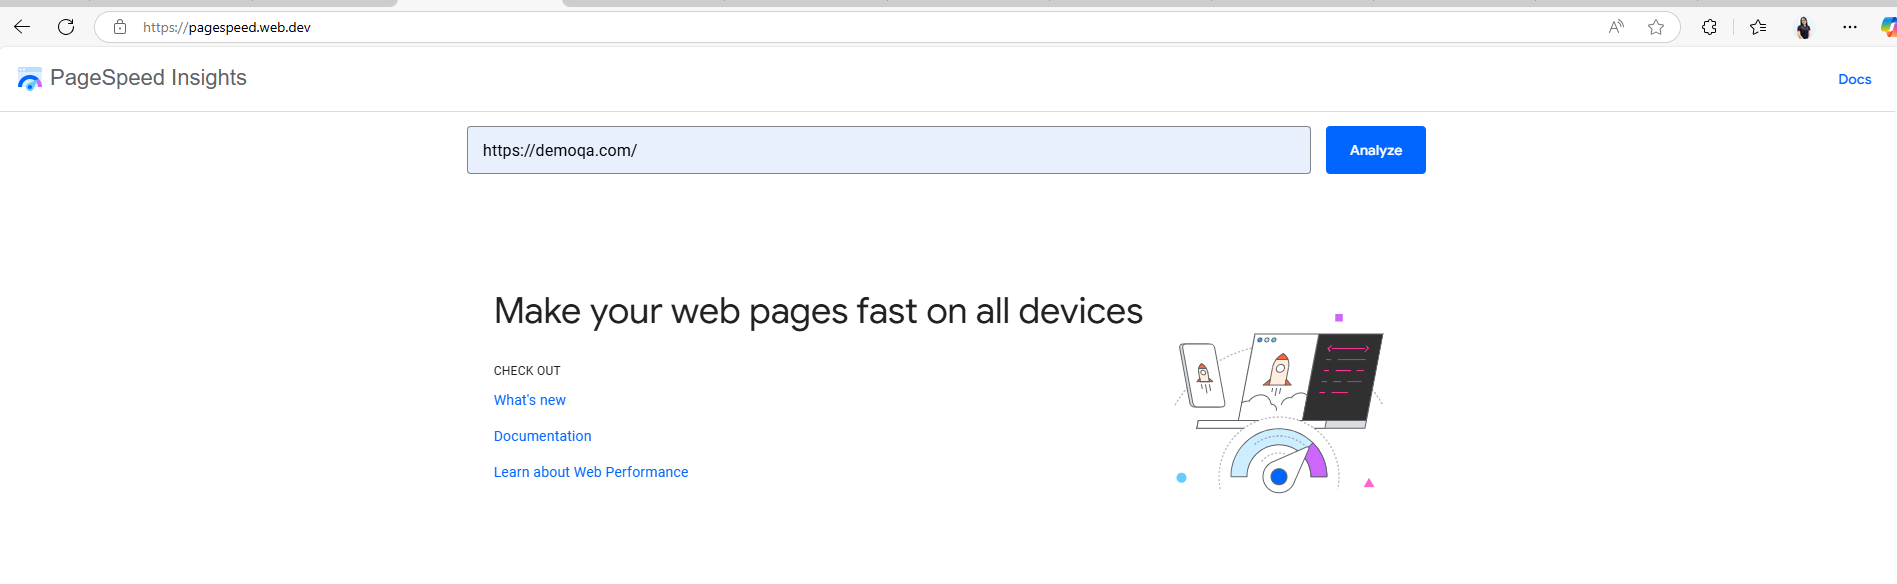The width and height of the screenshot is (1897, 584).
Task: Add this page to favorites with star
Action: click(x=1656, y=27)
